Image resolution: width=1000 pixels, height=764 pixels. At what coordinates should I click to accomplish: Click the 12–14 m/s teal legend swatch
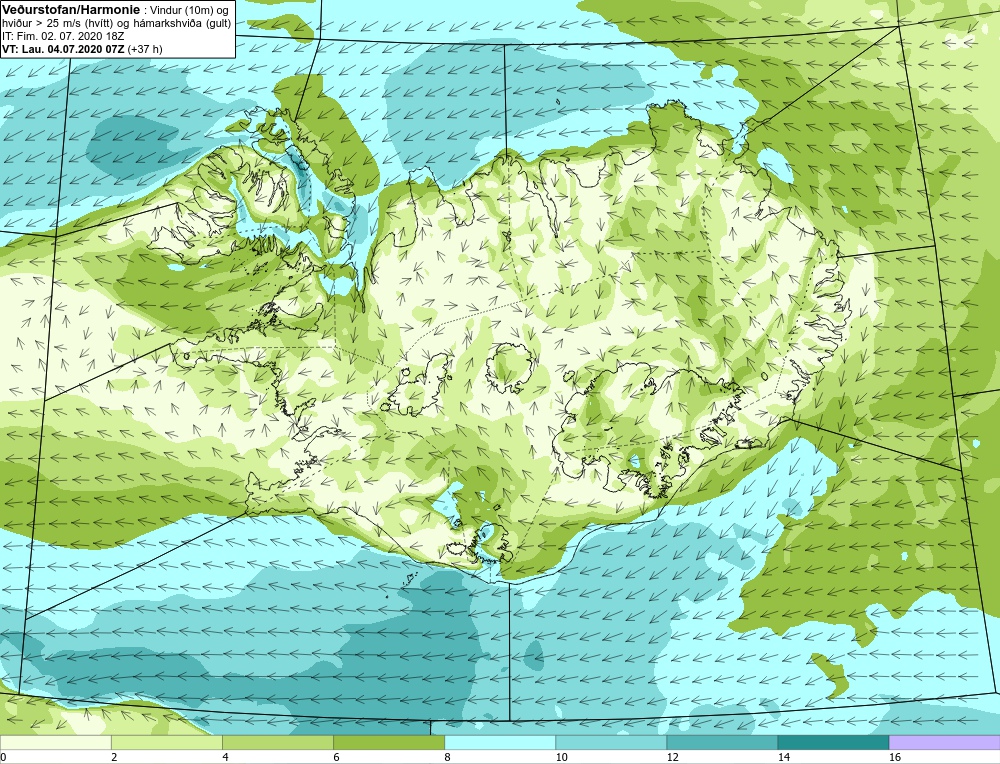point(721,743)
